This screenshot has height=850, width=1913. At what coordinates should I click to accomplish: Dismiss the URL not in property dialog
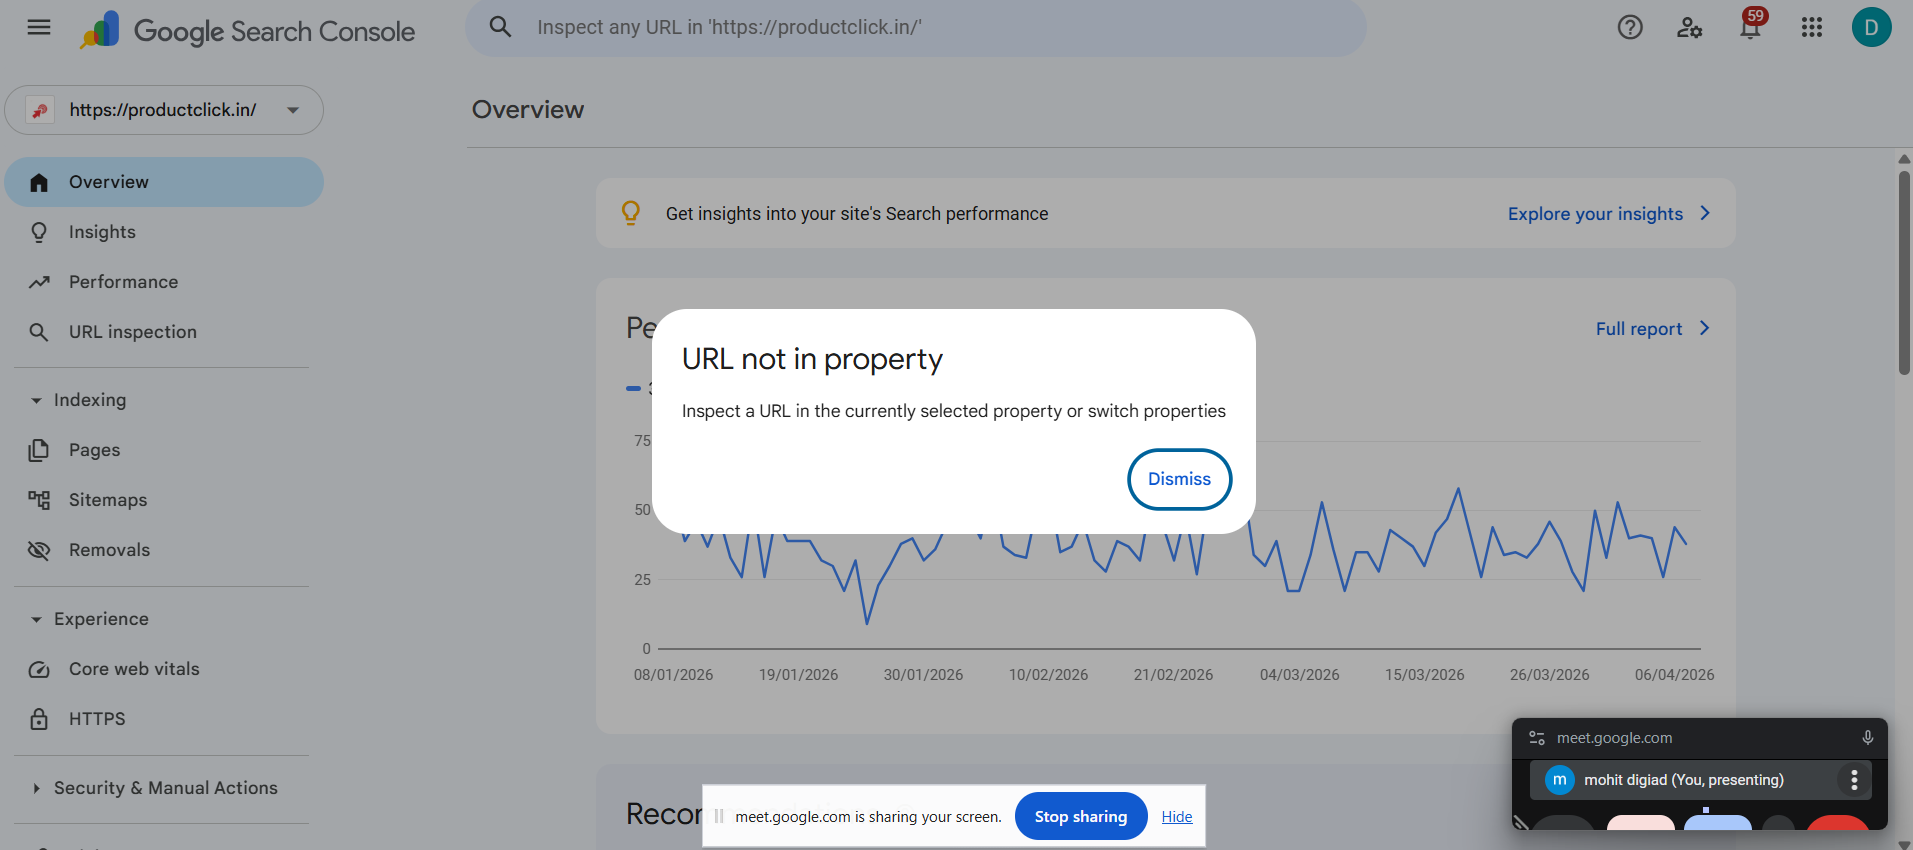1179,479
